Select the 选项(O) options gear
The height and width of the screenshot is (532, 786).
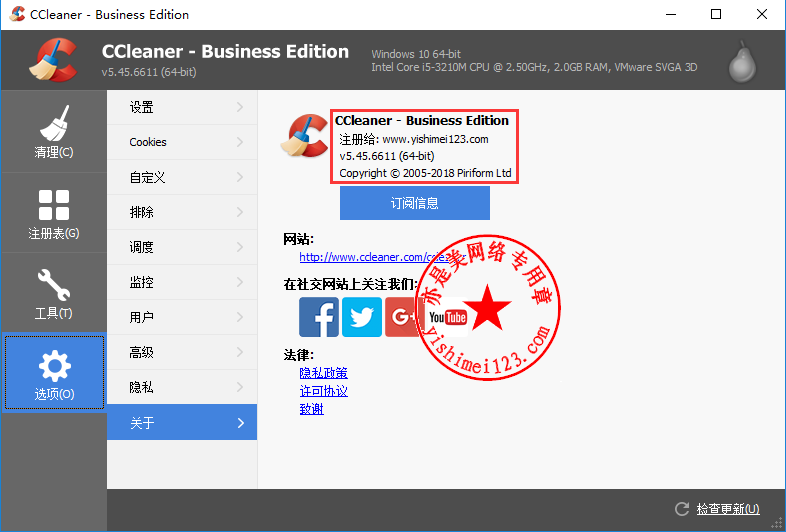coord(54,373)
